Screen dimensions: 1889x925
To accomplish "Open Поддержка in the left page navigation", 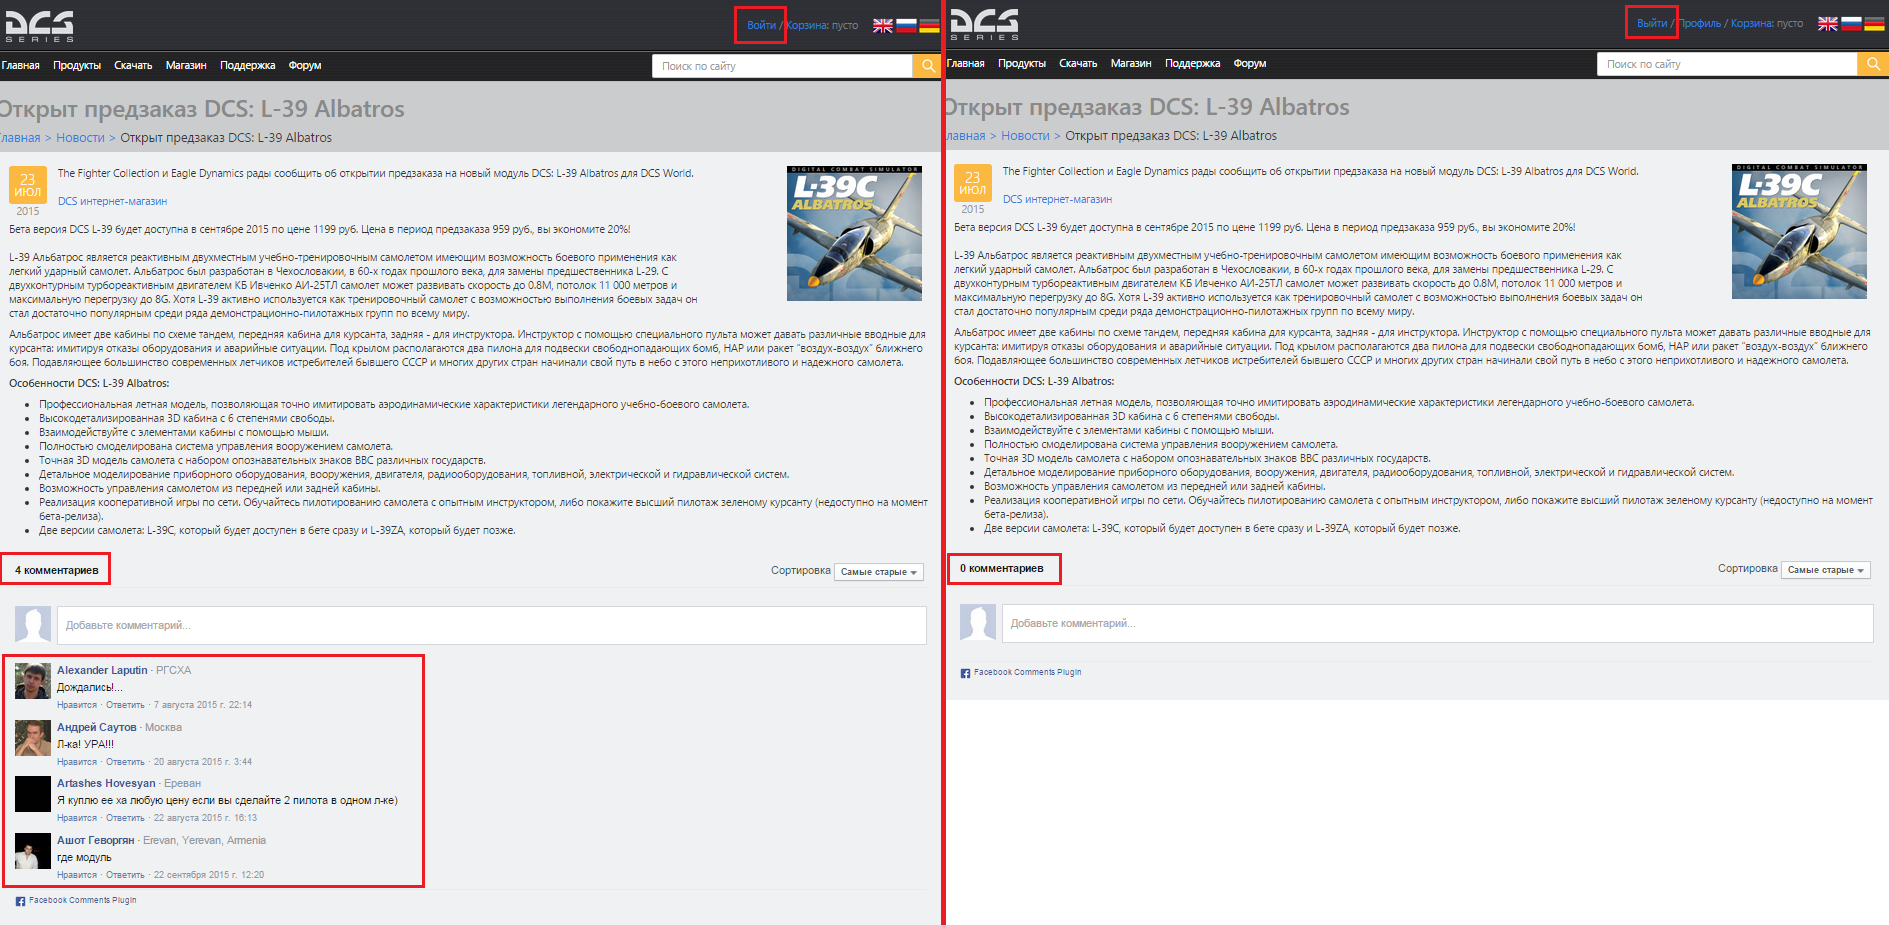I will click(247, 65).
